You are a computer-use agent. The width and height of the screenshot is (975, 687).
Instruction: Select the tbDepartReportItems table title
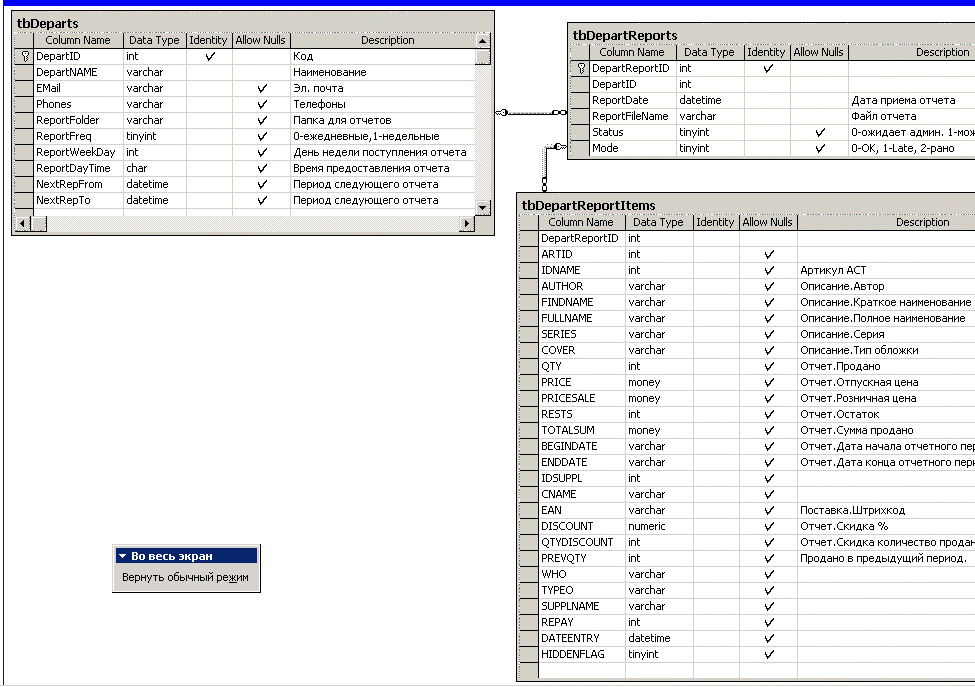click(x=588, y=205)
